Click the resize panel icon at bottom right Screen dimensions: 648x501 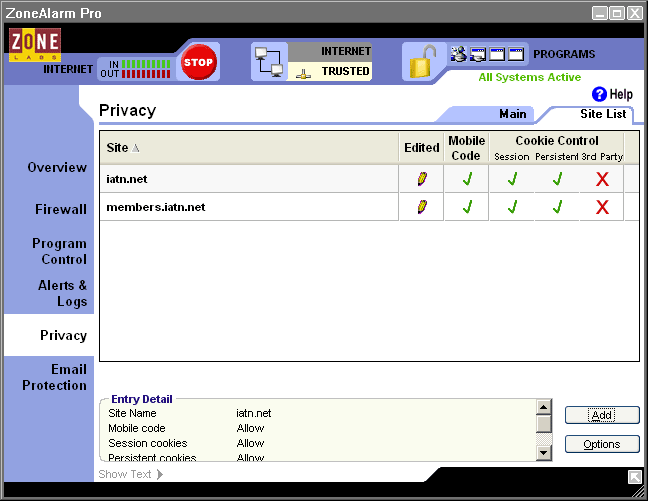(x=635, y=477)
